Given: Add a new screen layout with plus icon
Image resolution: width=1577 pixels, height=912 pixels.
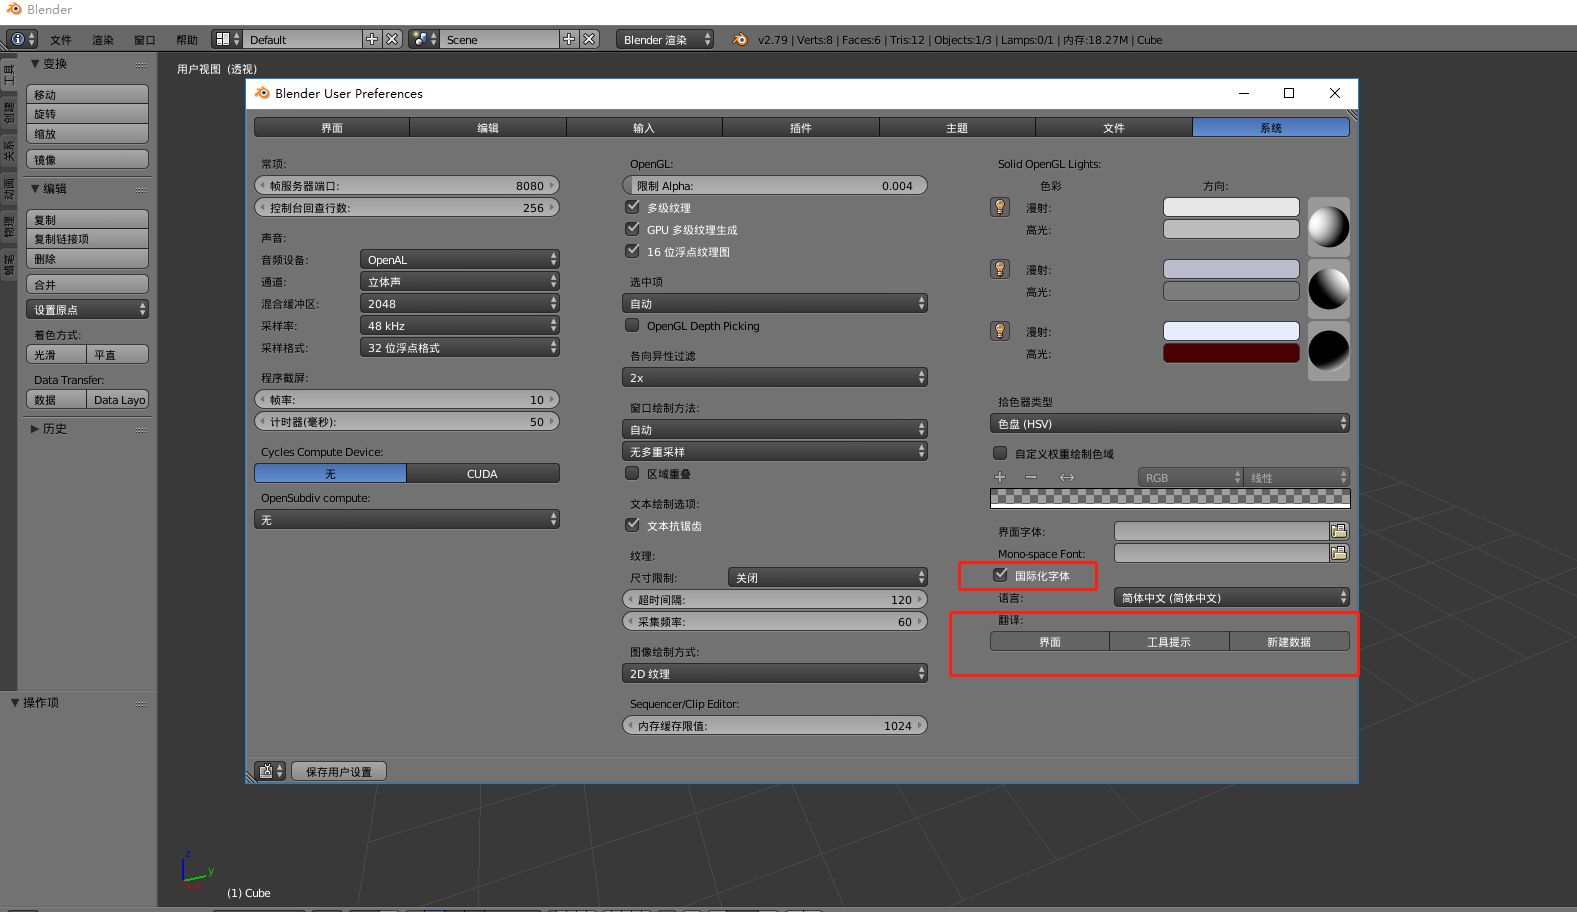Looking at the screenshot, I should coord(372,39).
